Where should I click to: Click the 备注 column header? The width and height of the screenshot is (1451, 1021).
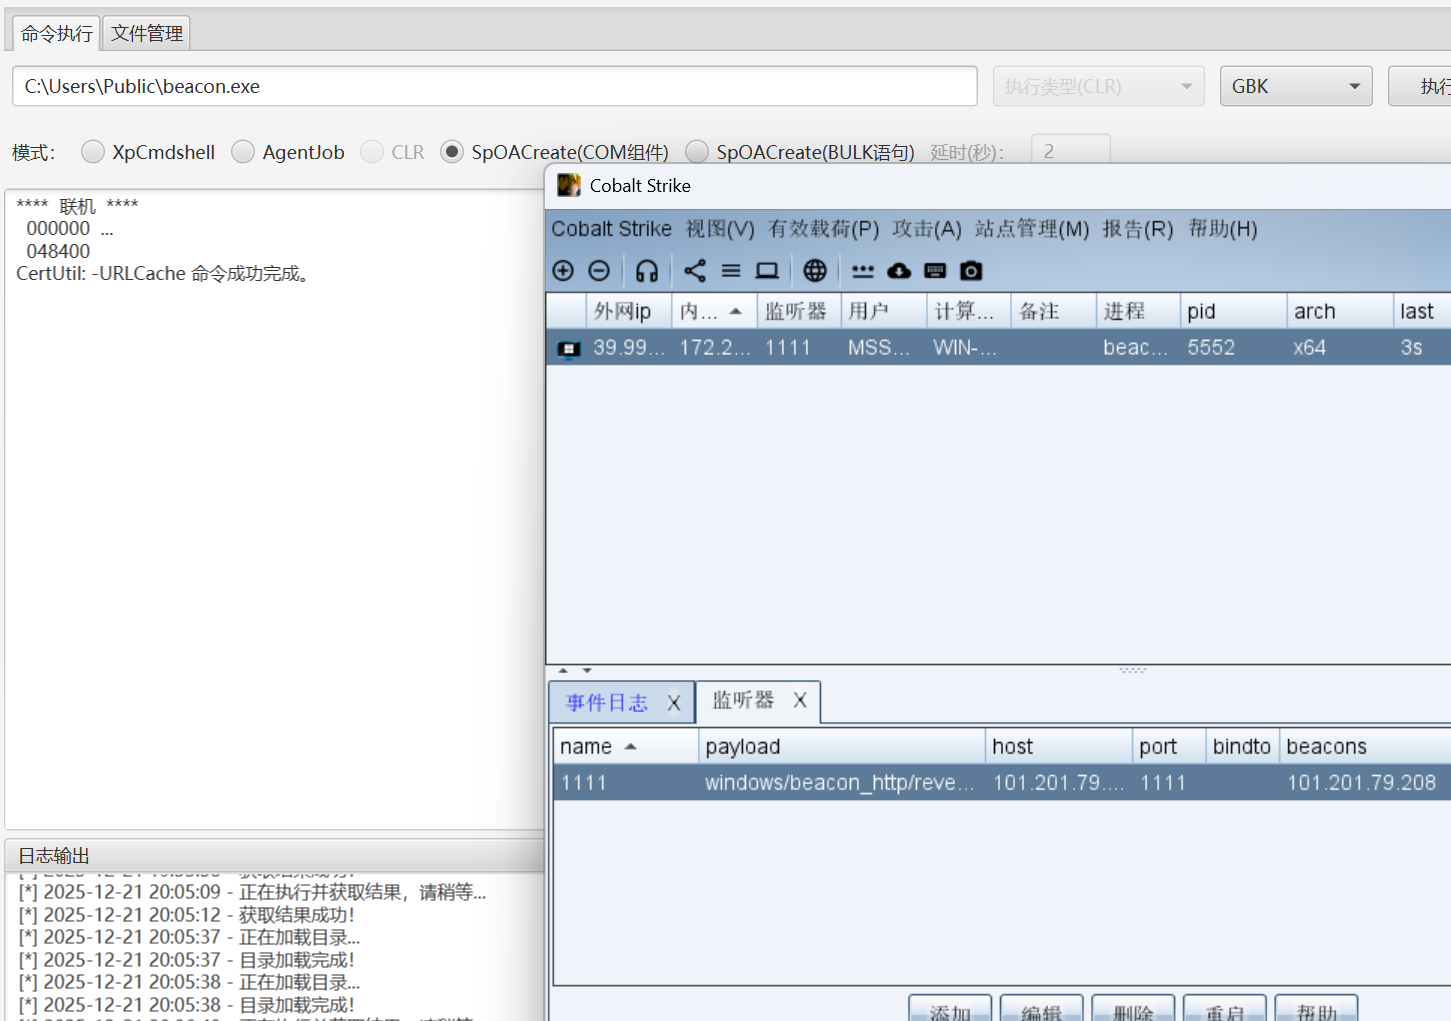coord(1054,311)
